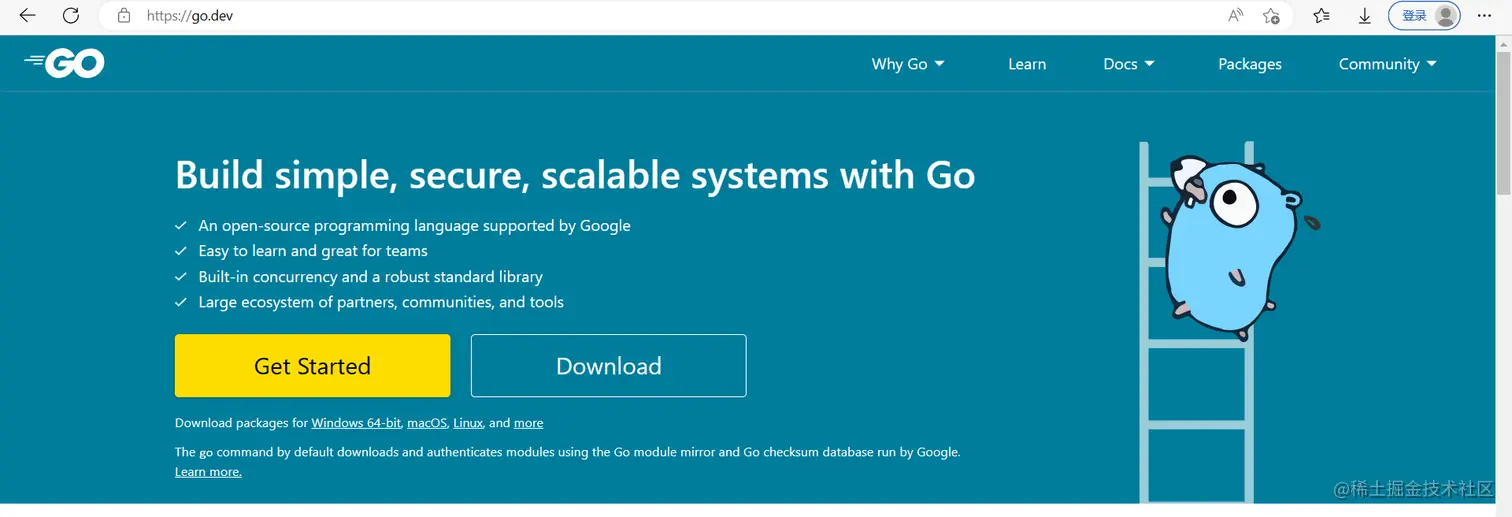Expand the Why Go dropdown menu

[908, 64]
